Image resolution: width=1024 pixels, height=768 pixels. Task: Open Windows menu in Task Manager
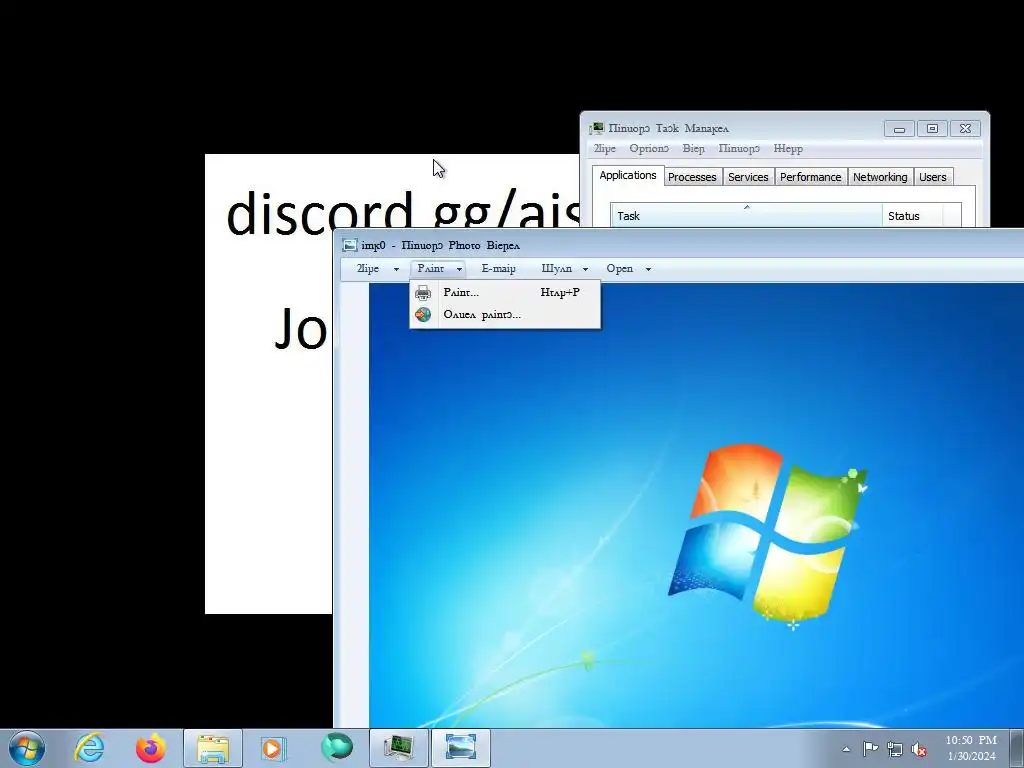(739, 149)
